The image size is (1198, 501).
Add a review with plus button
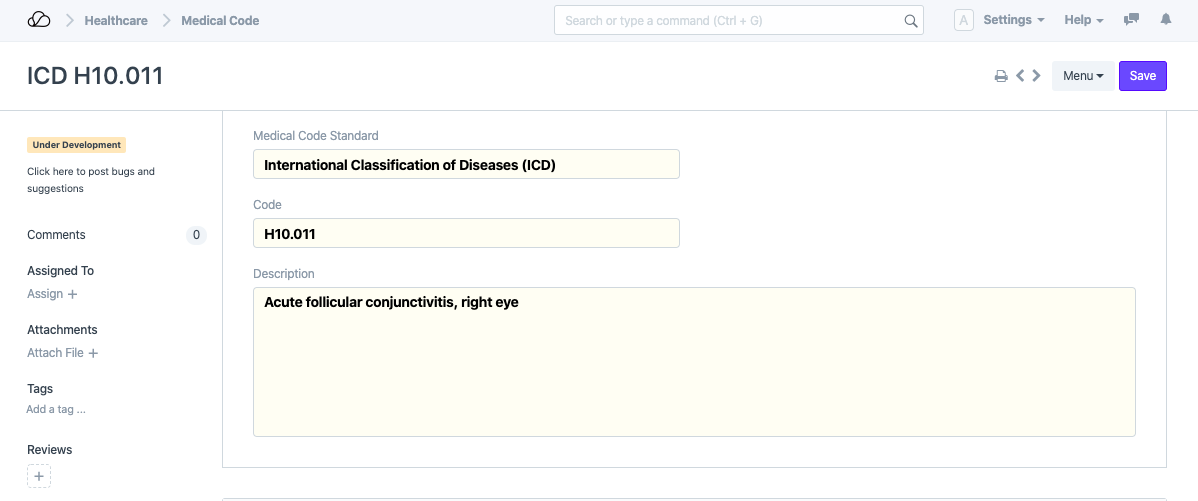39,477
